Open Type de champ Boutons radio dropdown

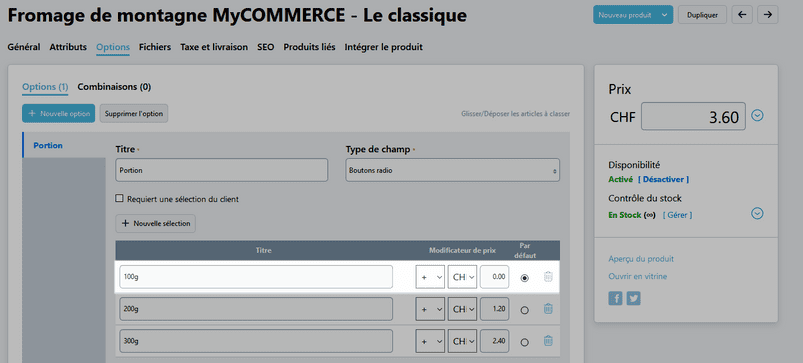(452, 170)
